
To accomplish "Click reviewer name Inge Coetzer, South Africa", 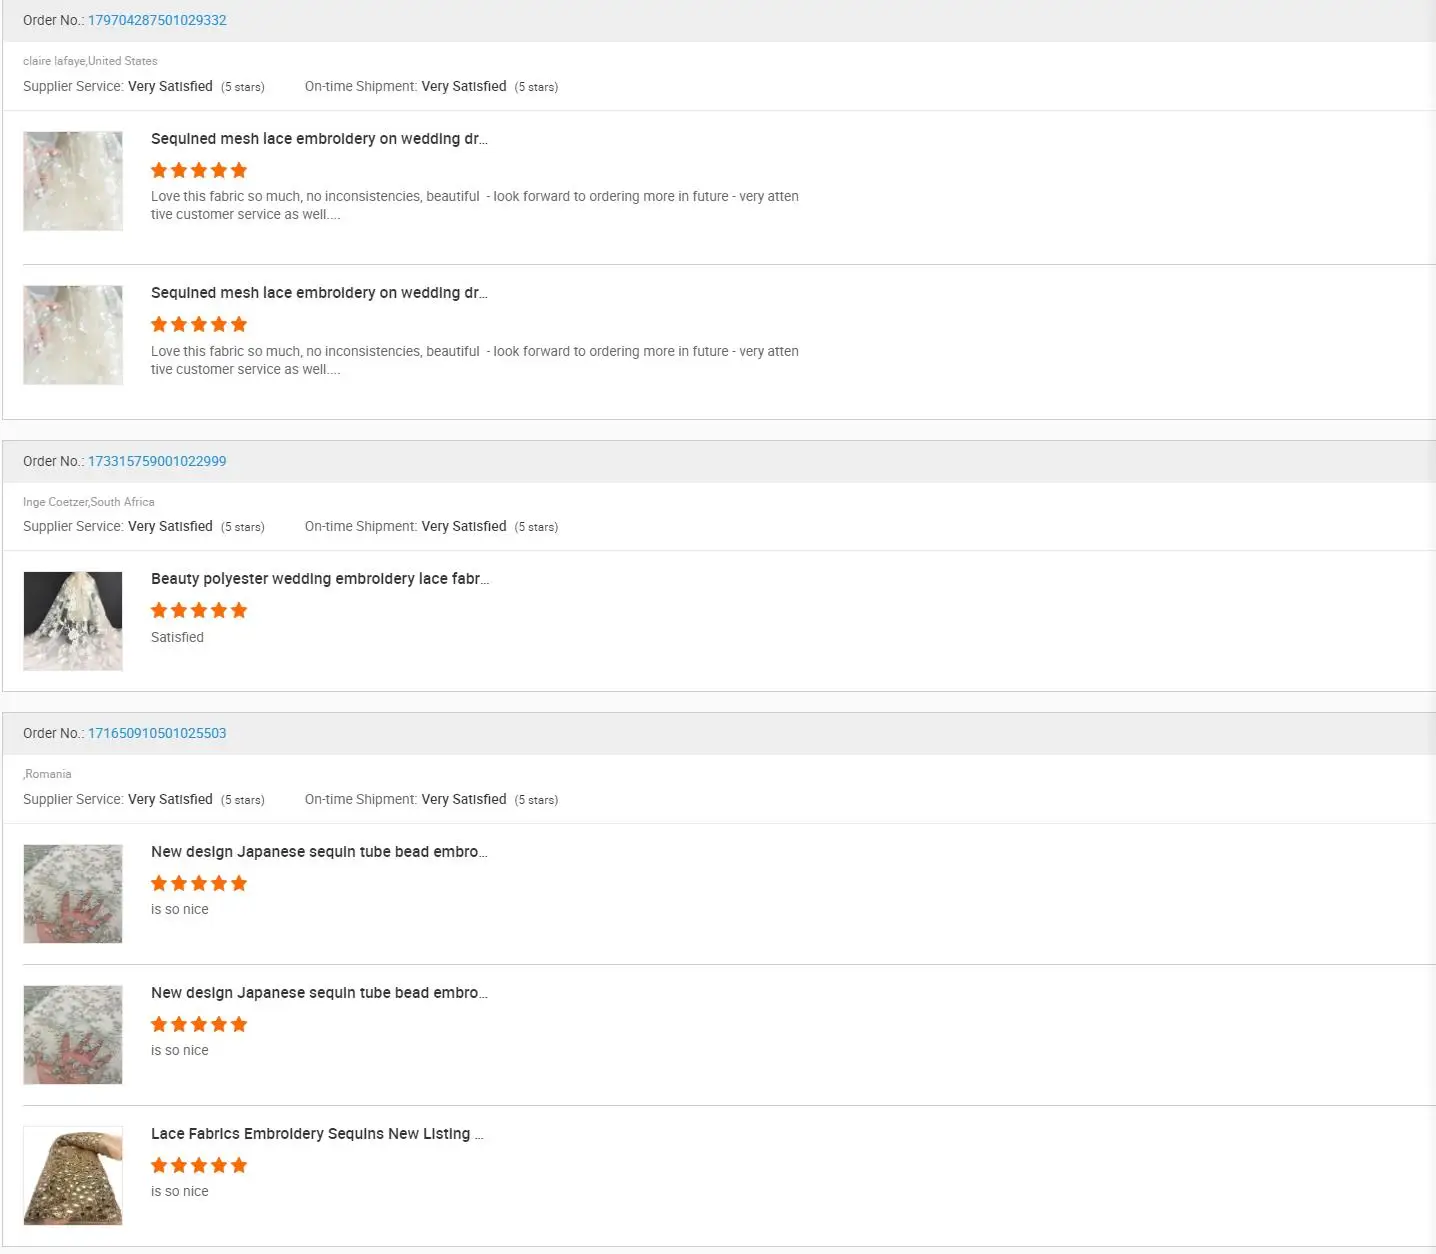I will (89, 502).
